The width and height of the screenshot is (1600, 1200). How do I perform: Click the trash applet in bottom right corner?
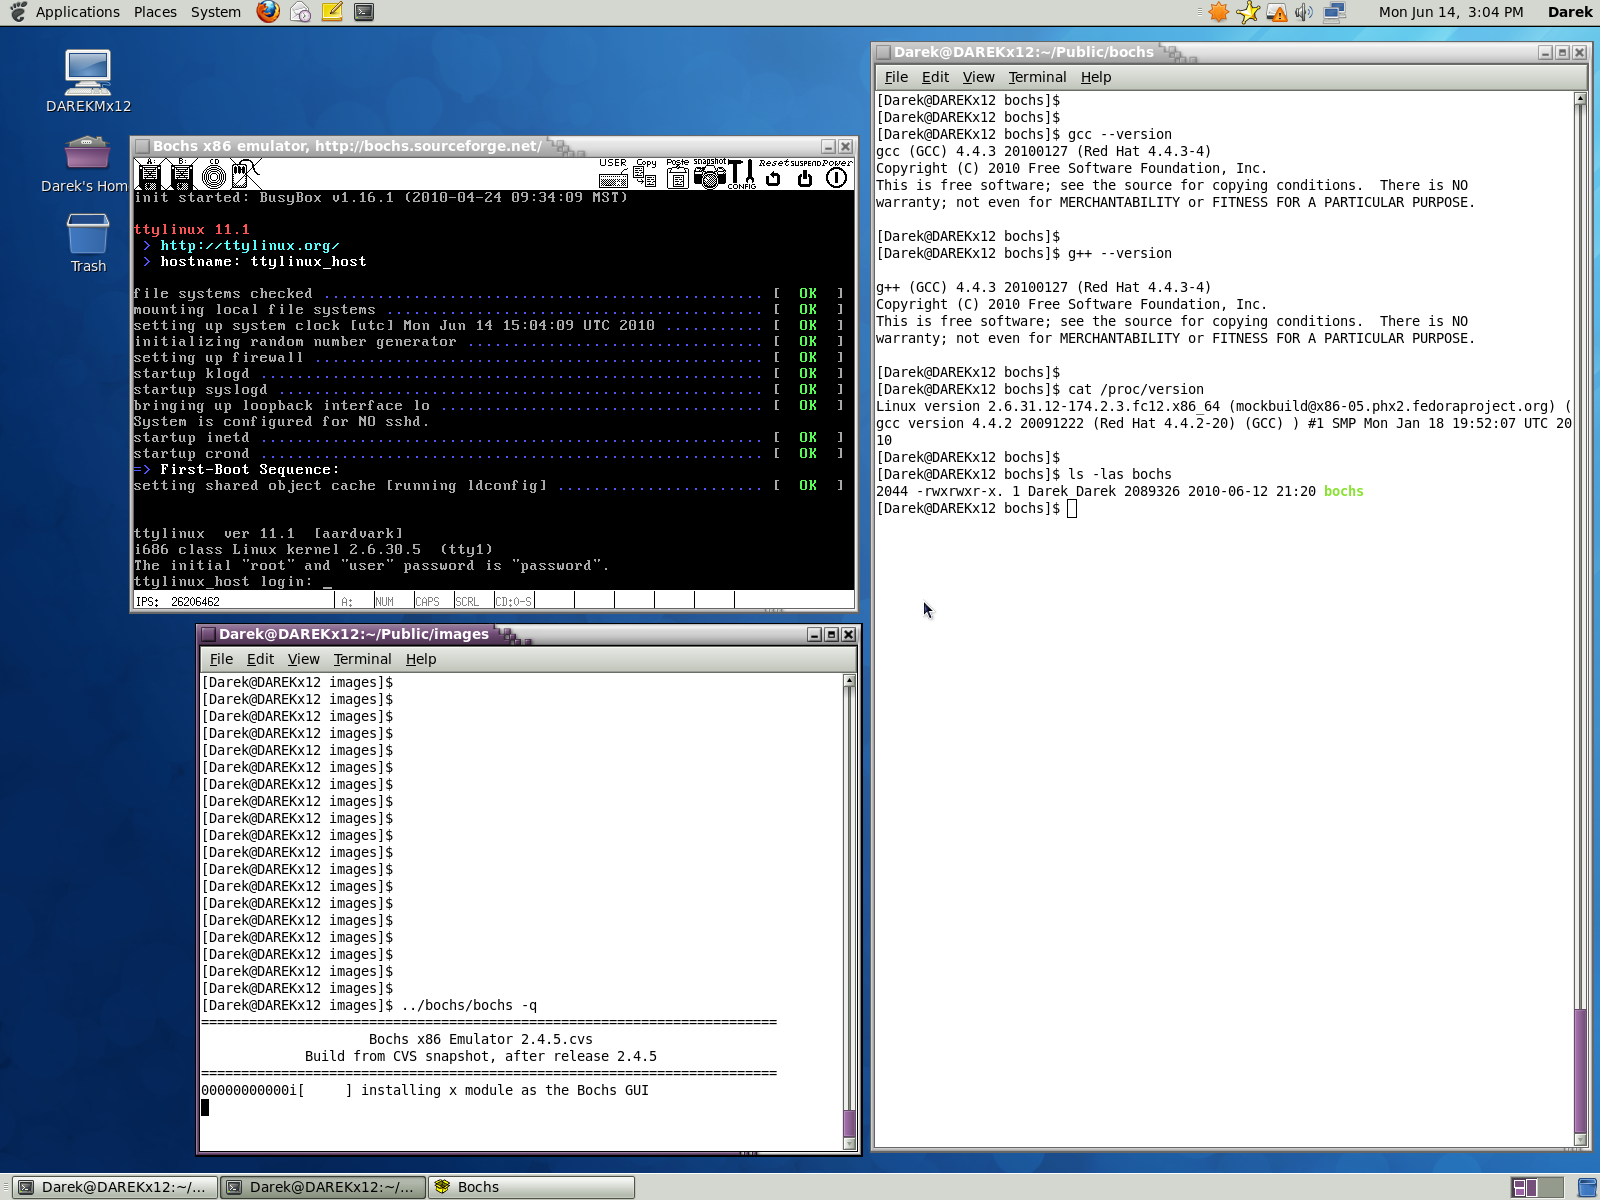coord(1587,1187)
